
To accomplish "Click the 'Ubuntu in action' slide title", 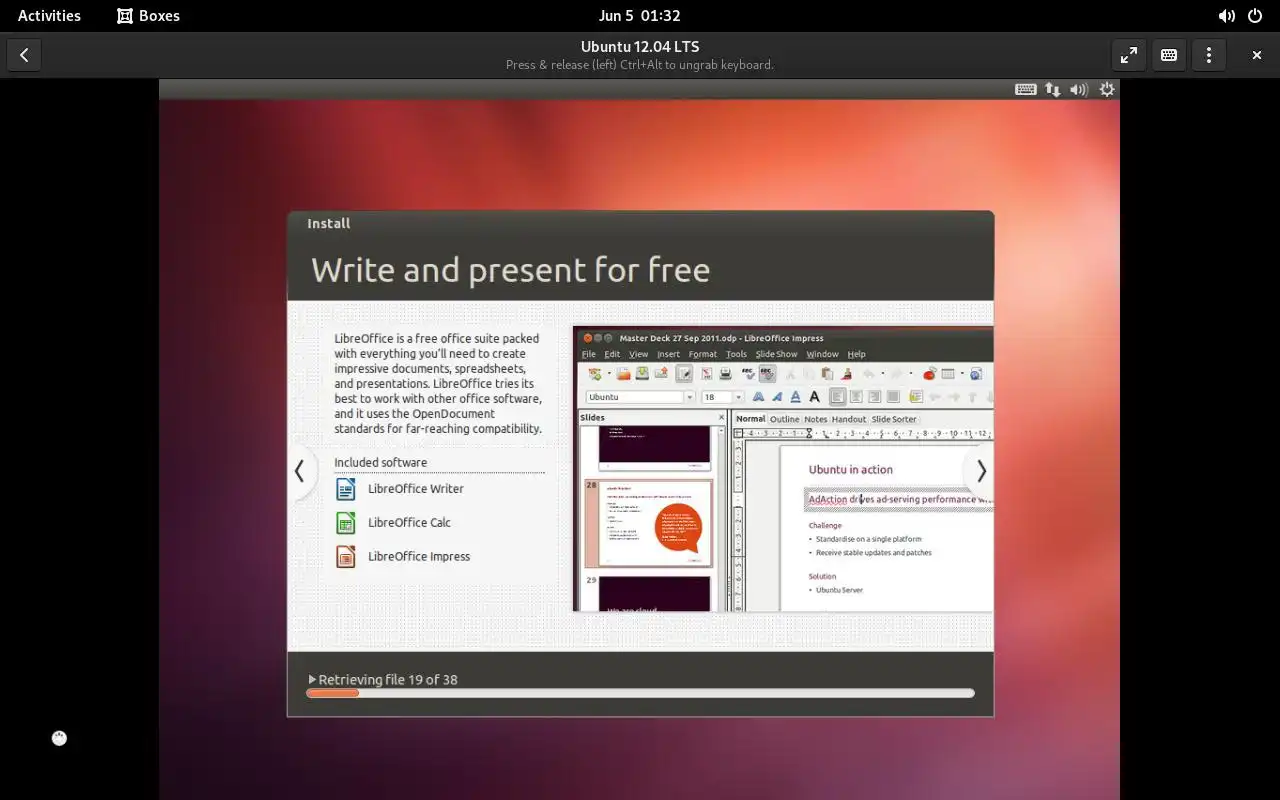I will [851, 469].
